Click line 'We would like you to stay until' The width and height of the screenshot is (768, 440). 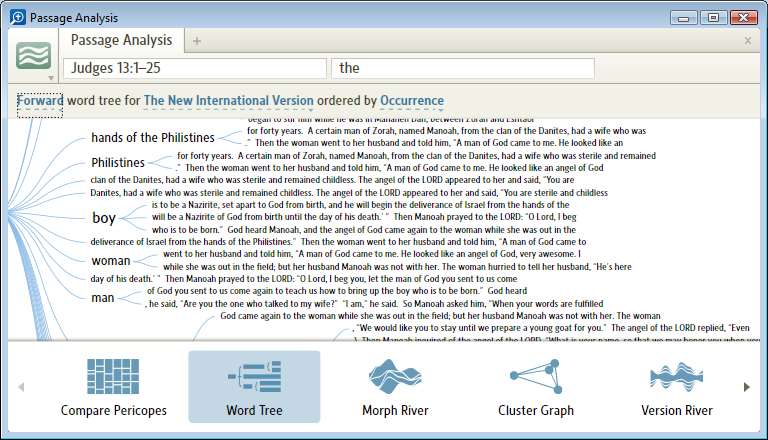tap(552, 328)
